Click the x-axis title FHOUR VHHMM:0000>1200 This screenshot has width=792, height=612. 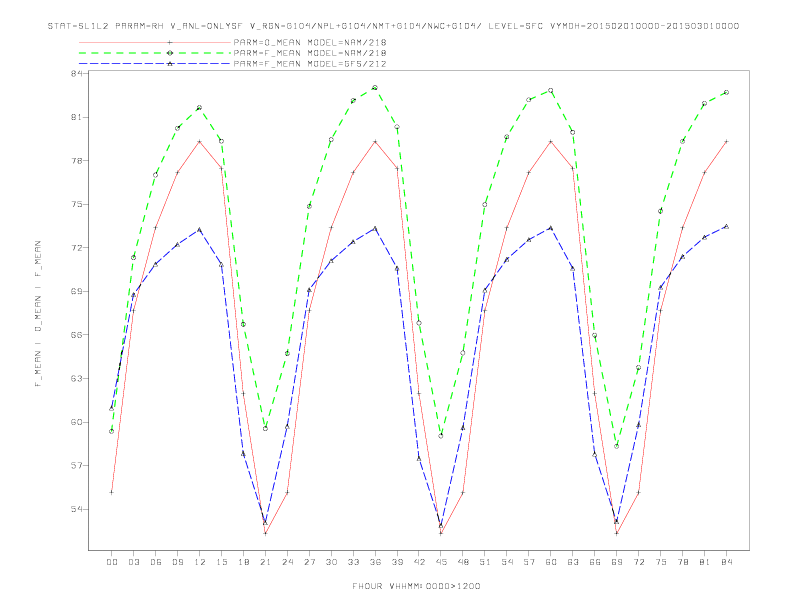(416, 586)
